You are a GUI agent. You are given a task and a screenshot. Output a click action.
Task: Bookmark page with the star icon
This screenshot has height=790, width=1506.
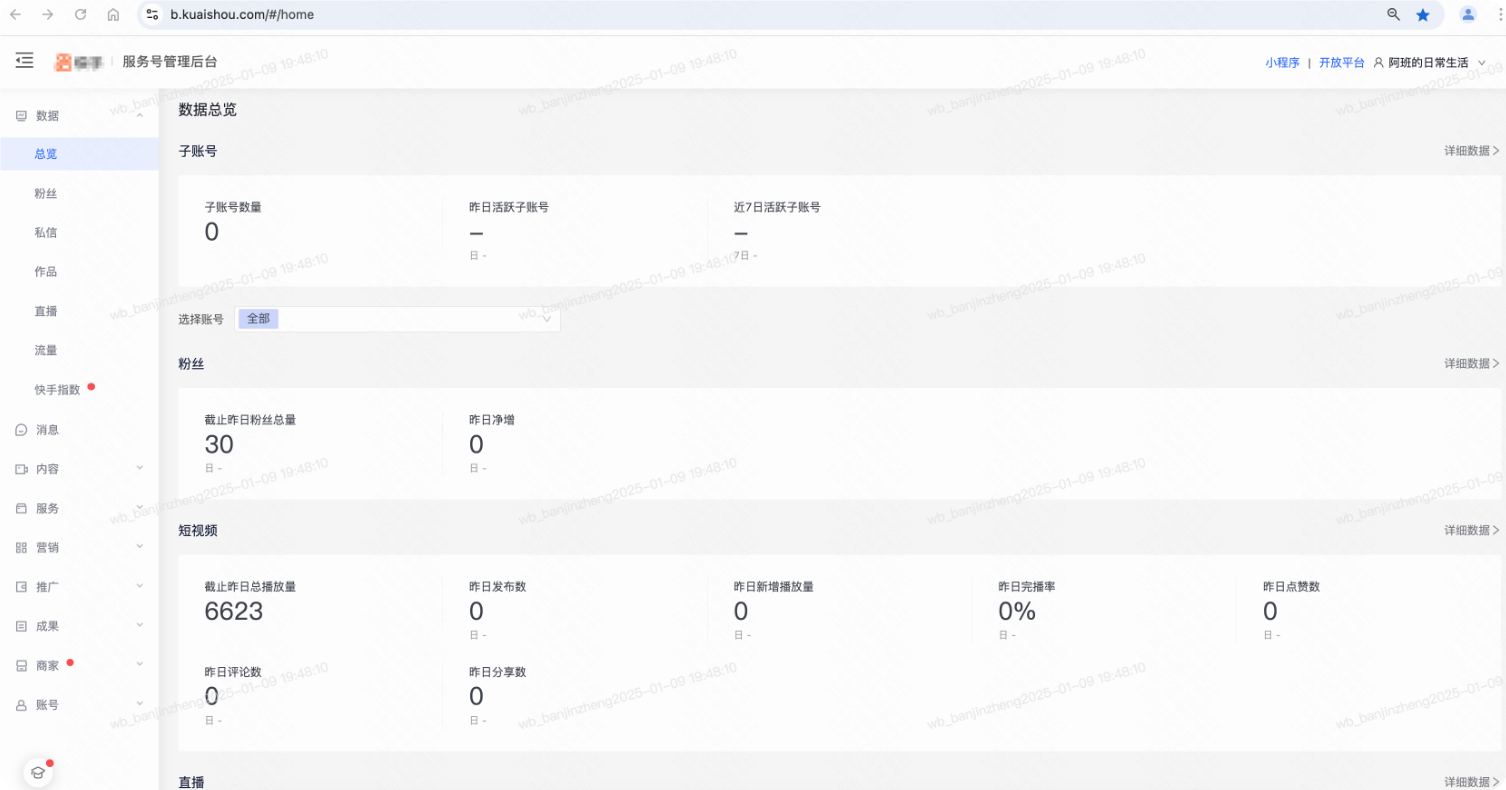point(1422,15)
